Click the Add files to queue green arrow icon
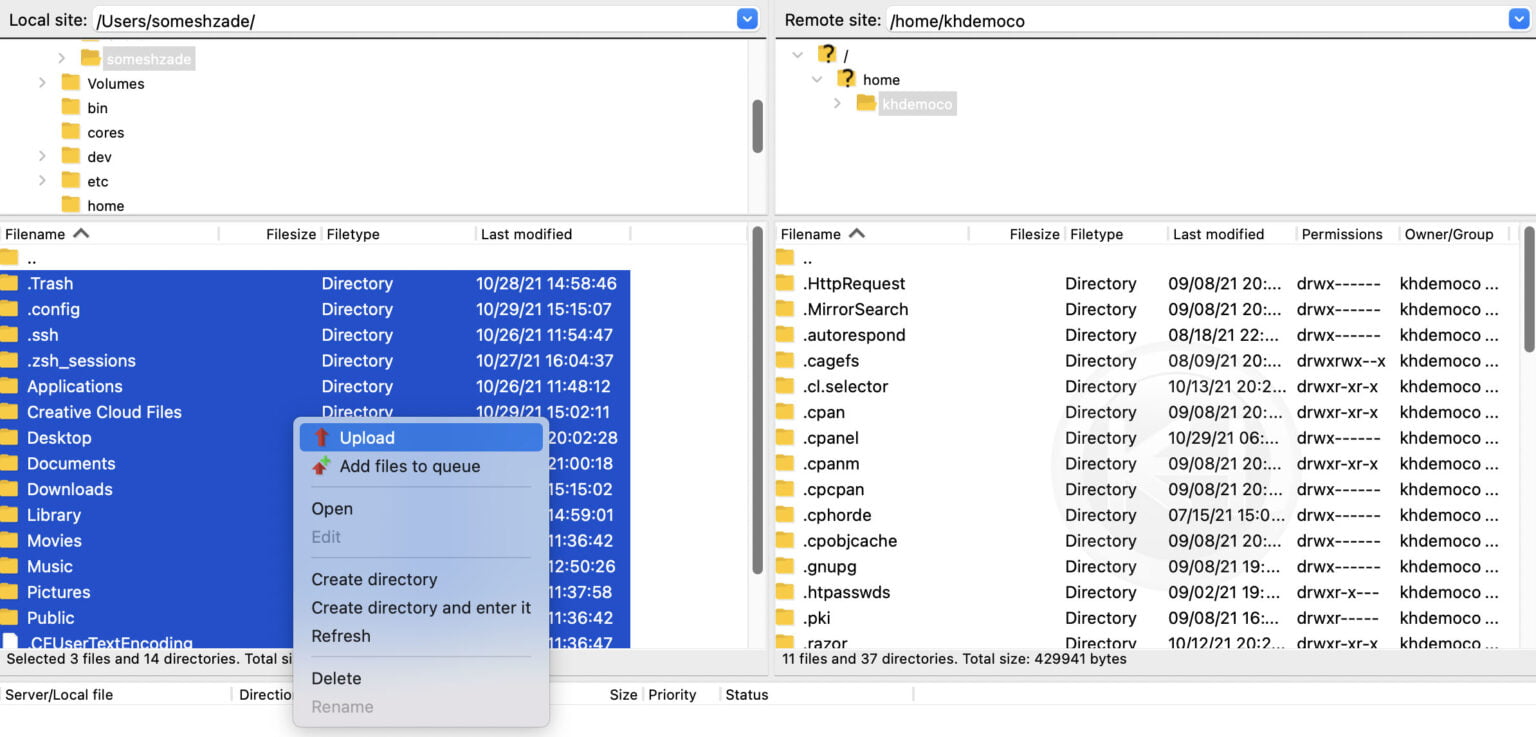The image size is (1536, 737). pos(322,466)
